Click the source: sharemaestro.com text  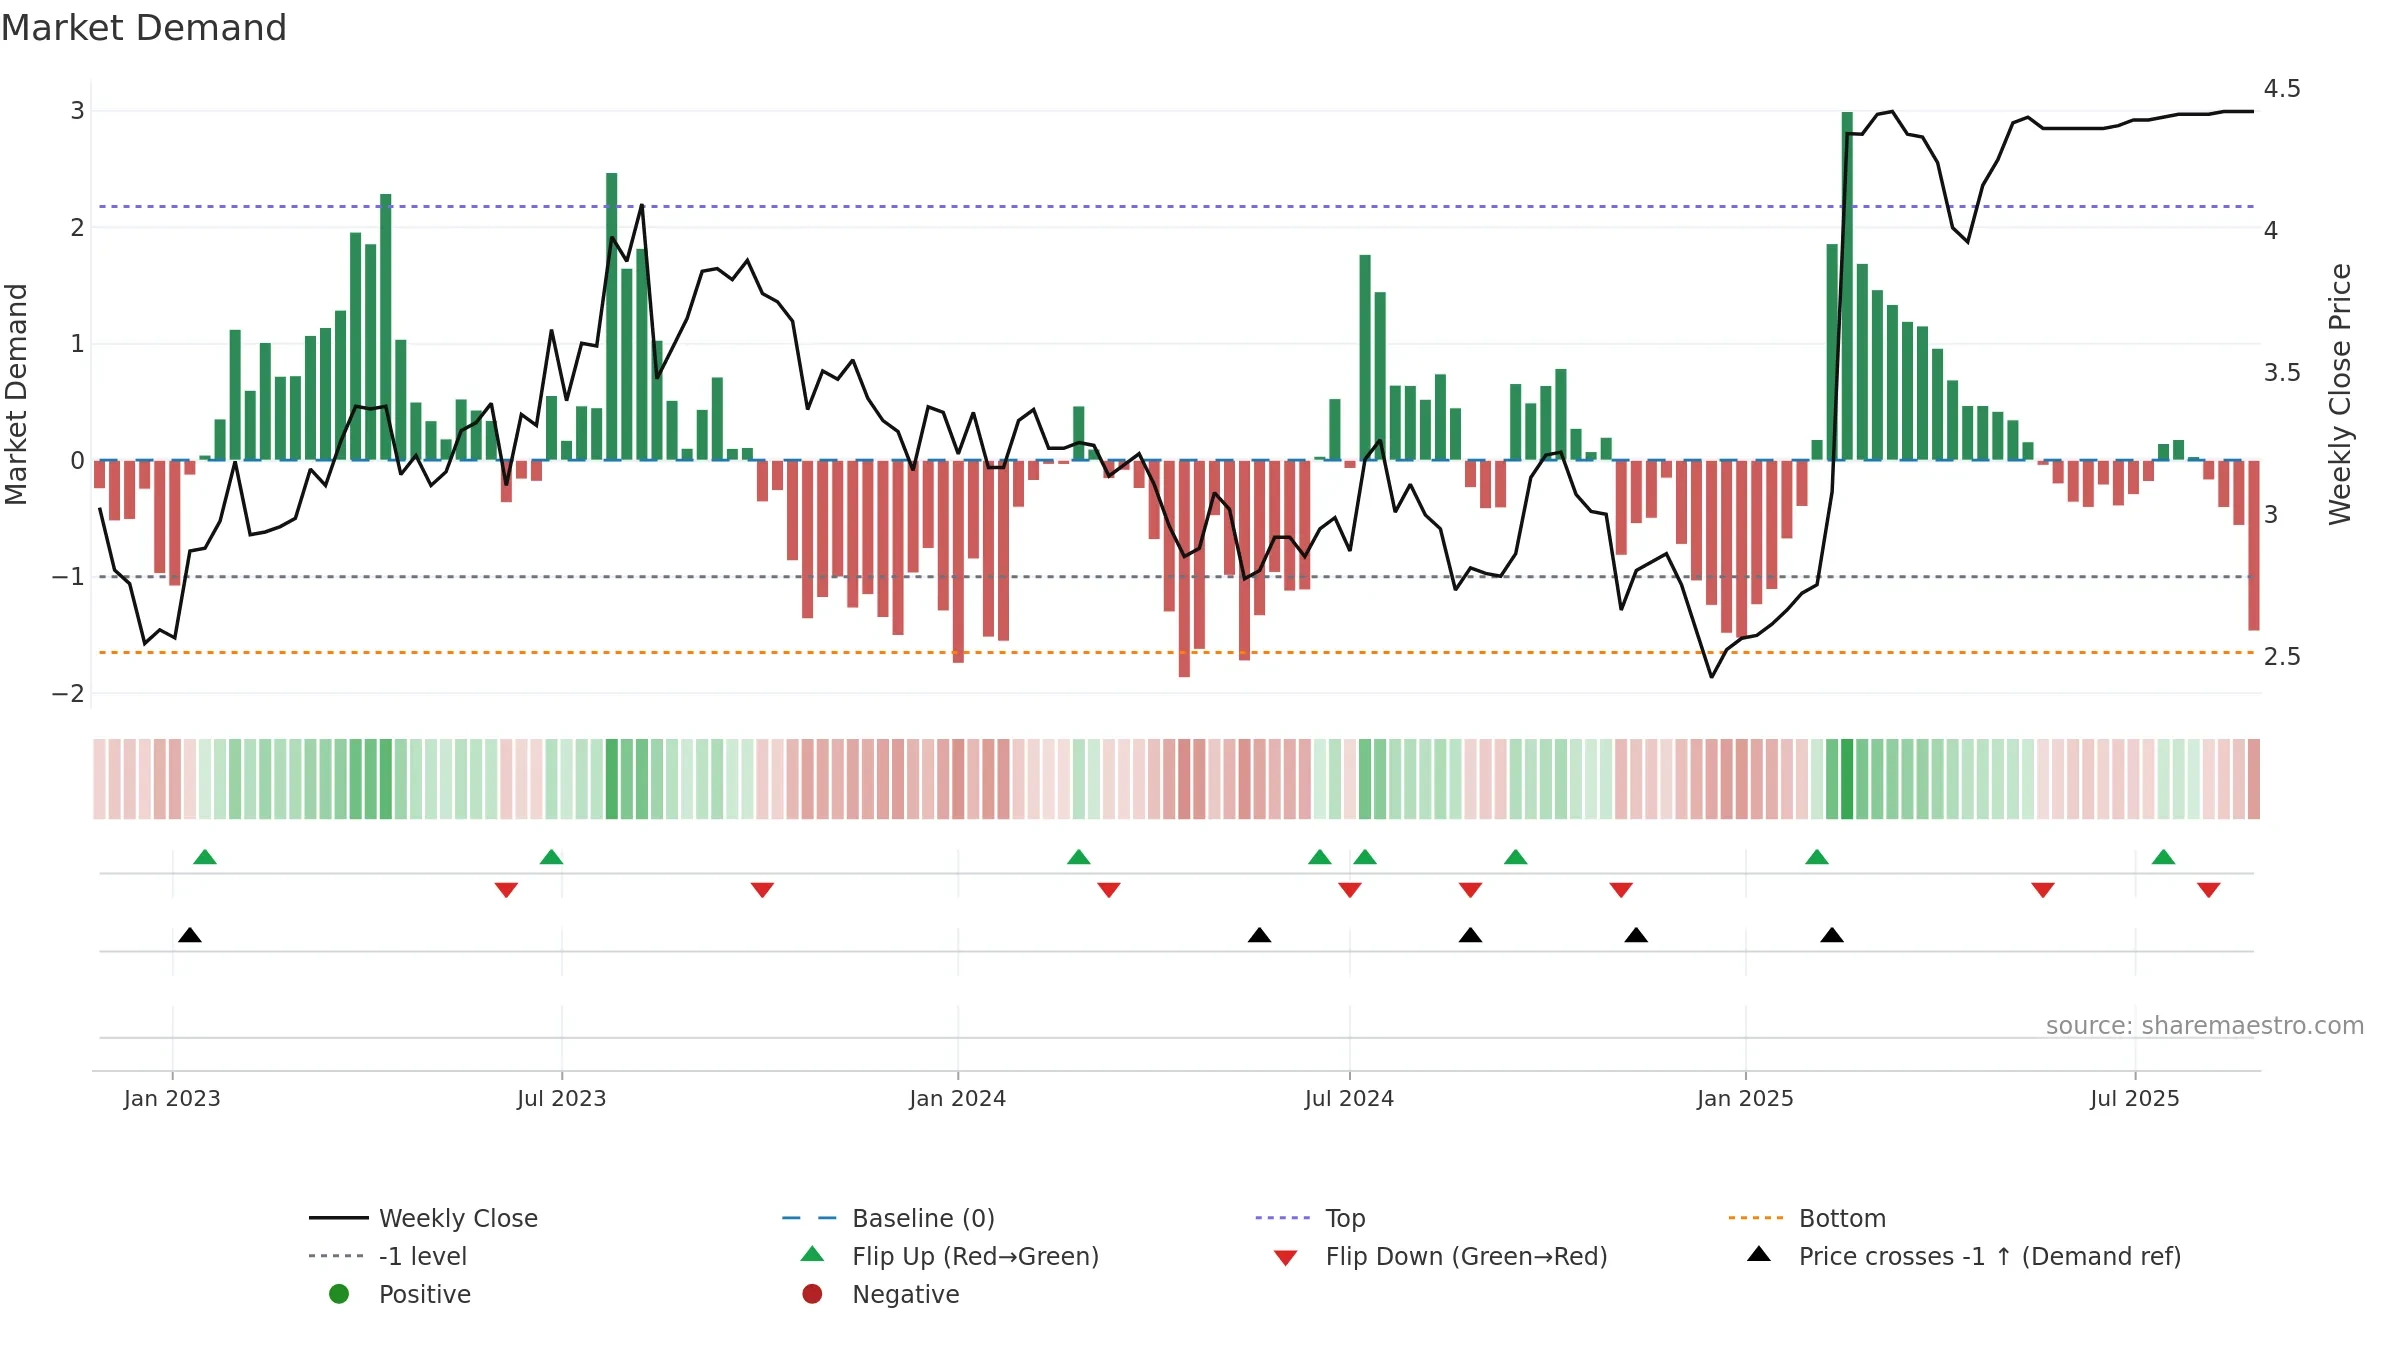pos(2205,1025)
